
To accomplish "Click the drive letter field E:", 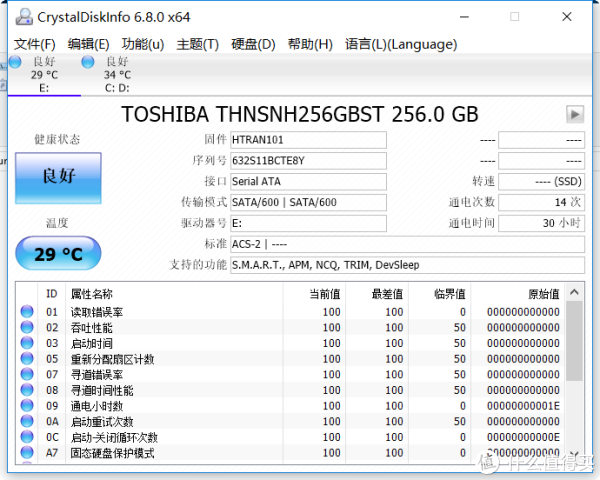I will (x=308, y=223).
